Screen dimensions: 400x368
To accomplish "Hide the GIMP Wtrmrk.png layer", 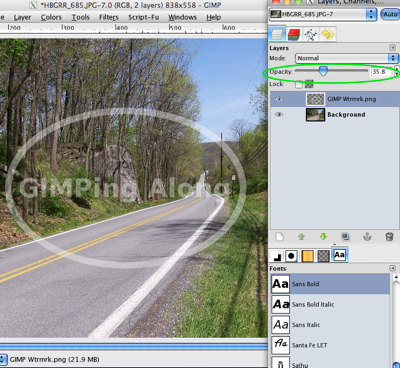I will [279, 99].
